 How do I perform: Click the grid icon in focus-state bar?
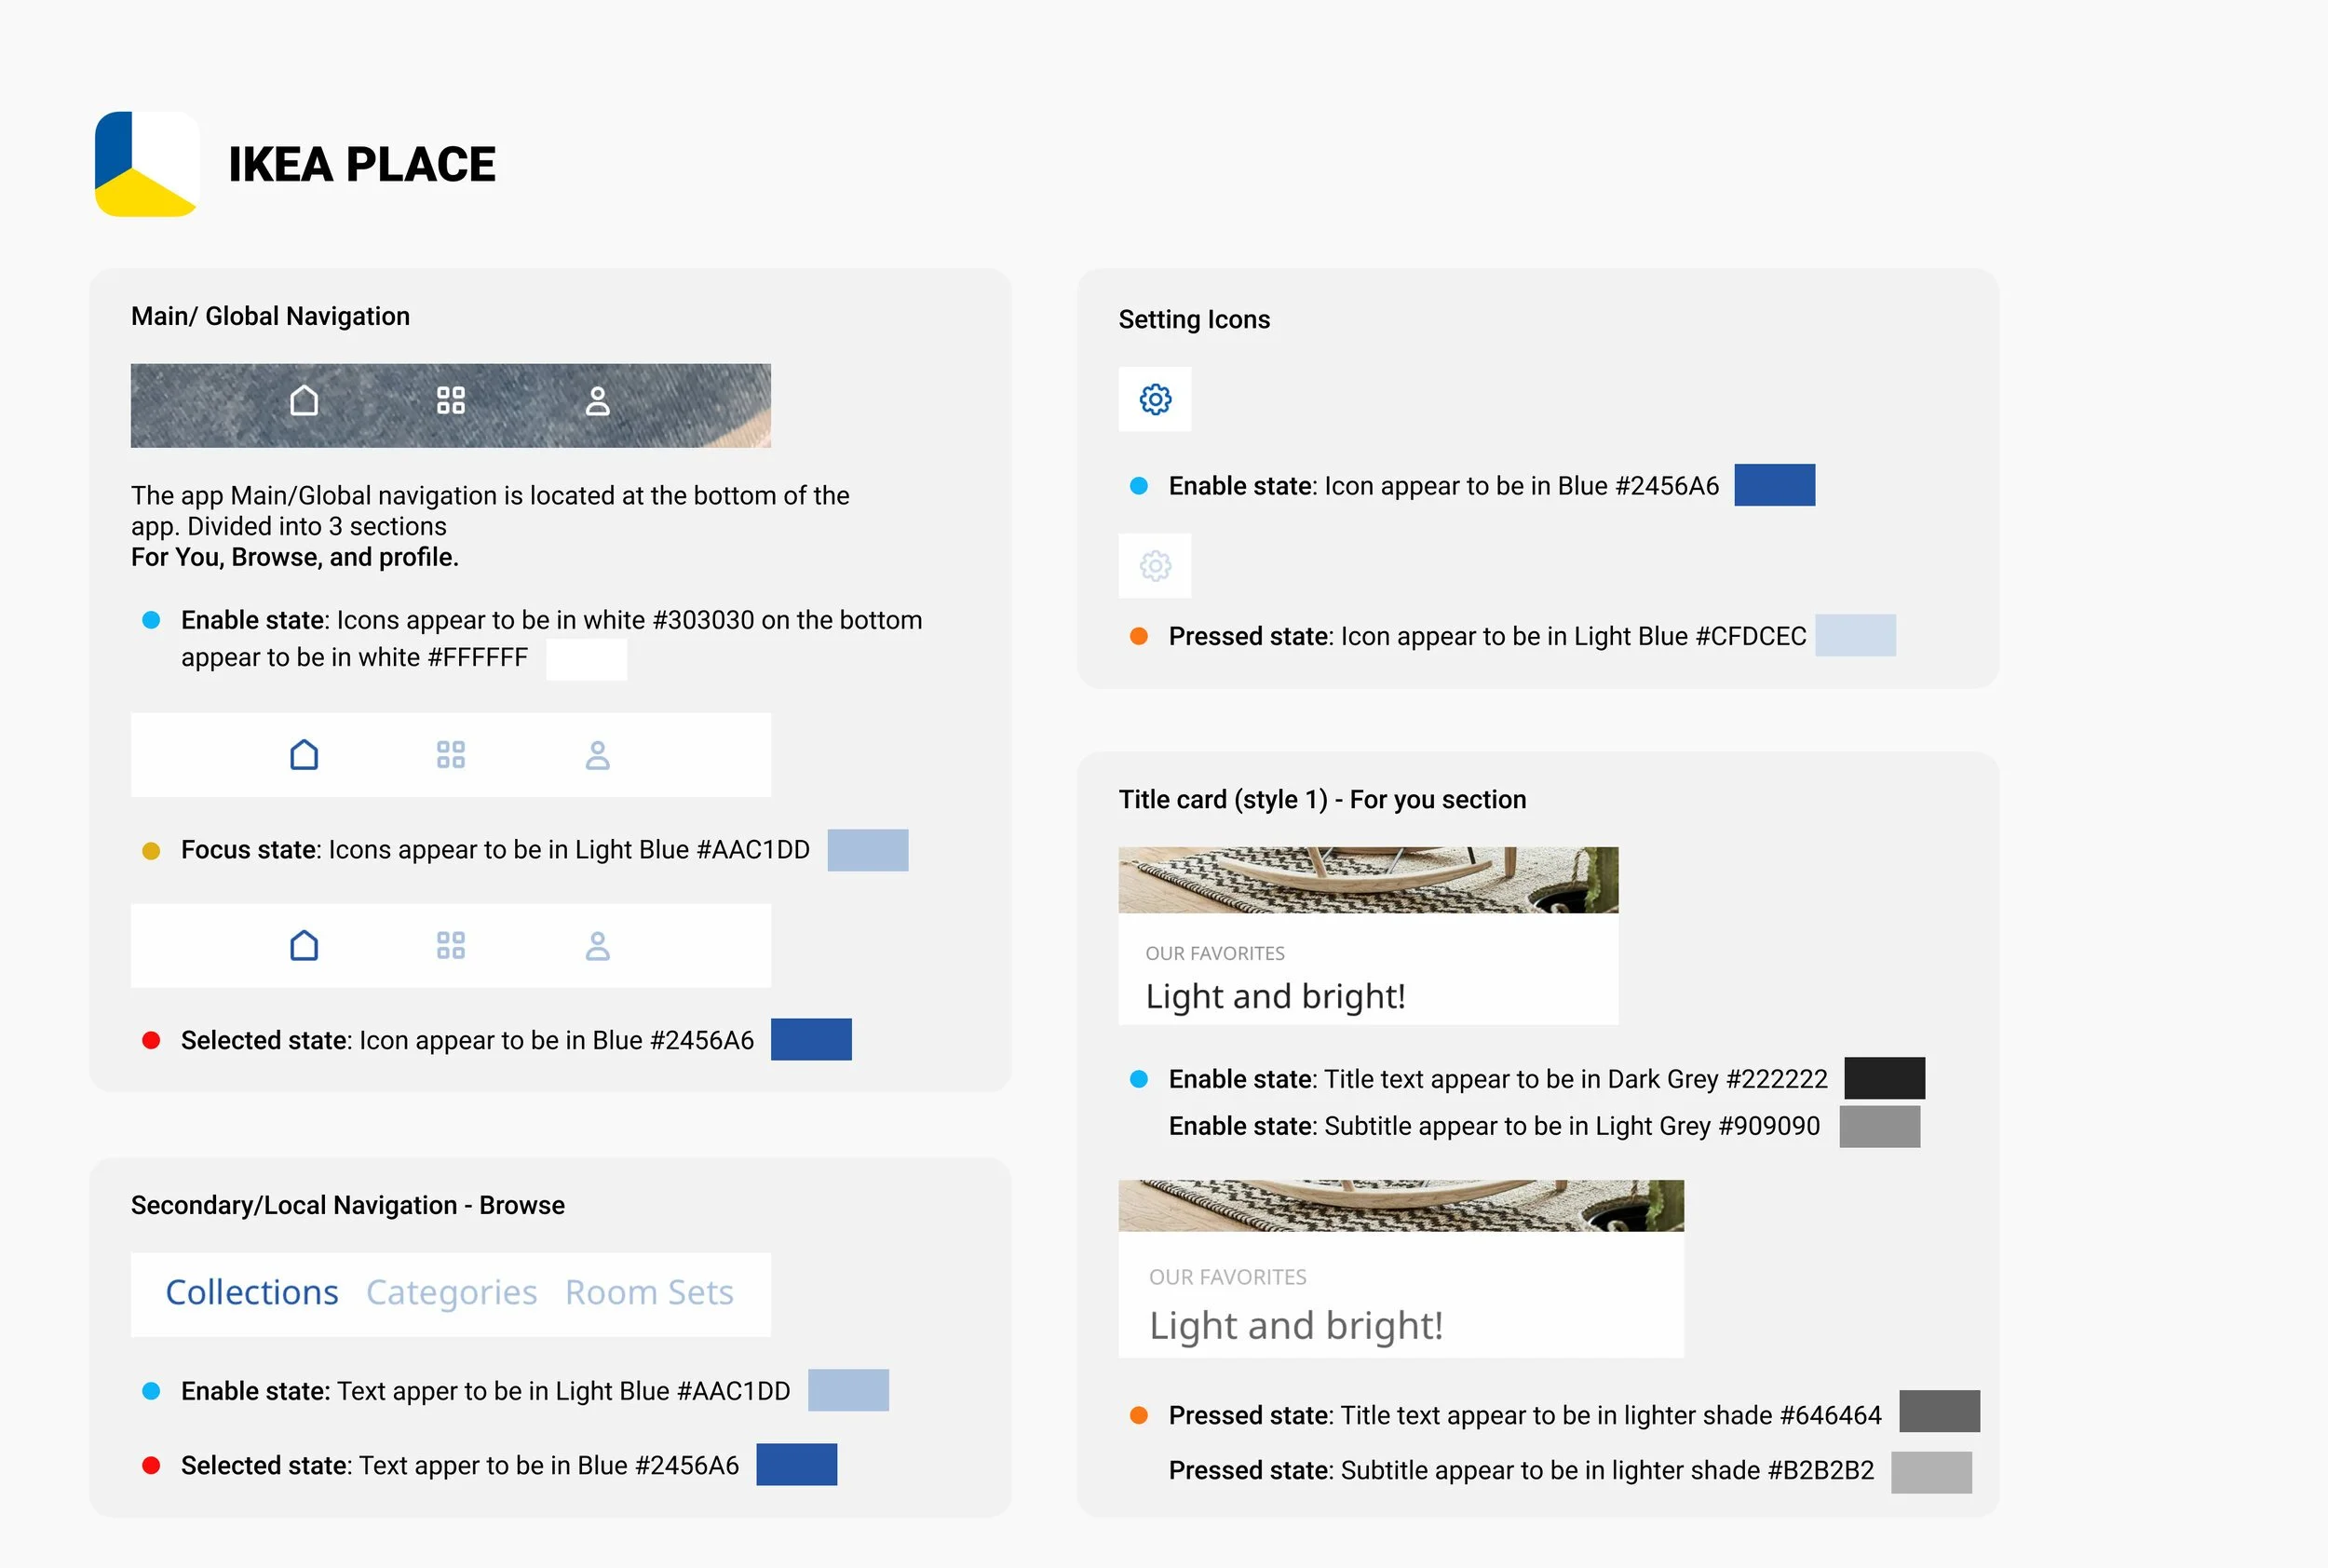pyautogui.click(x=451, y=755)
